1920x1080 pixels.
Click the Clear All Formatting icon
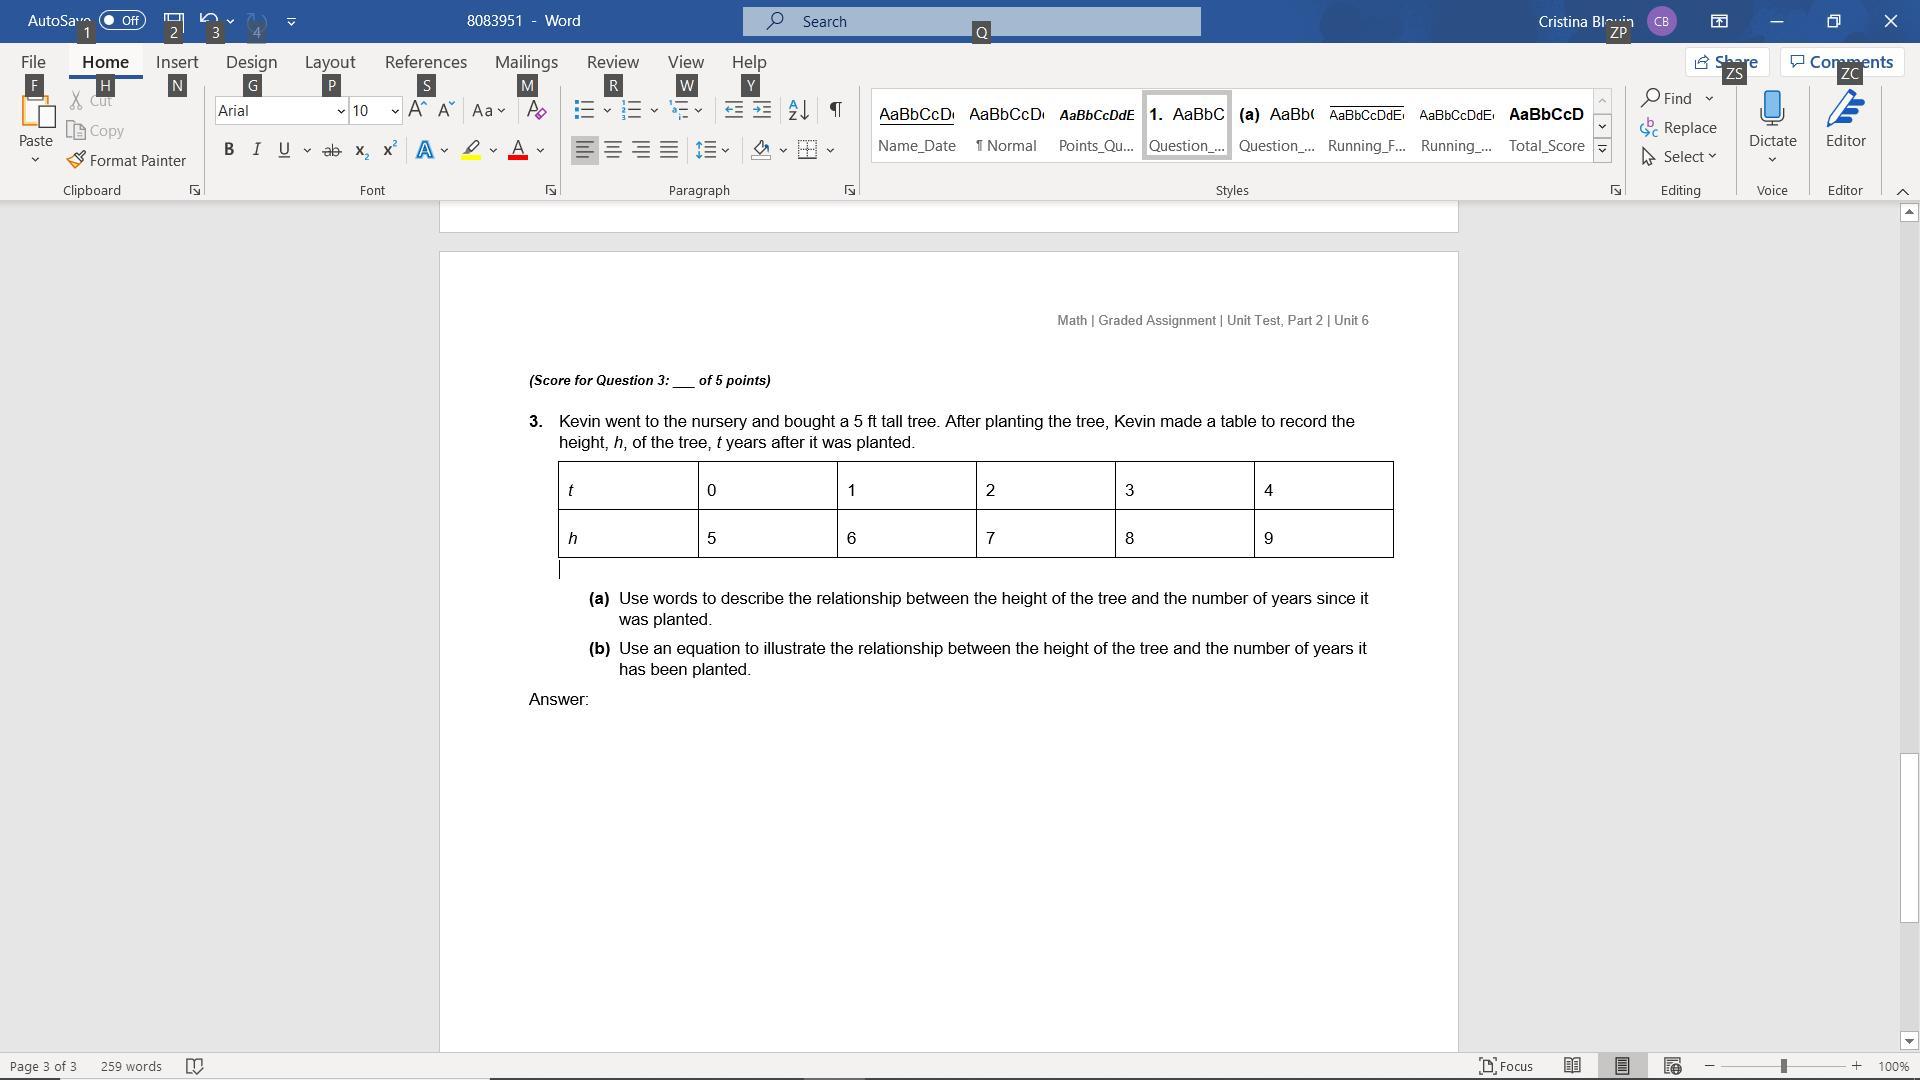click(536, 110)
